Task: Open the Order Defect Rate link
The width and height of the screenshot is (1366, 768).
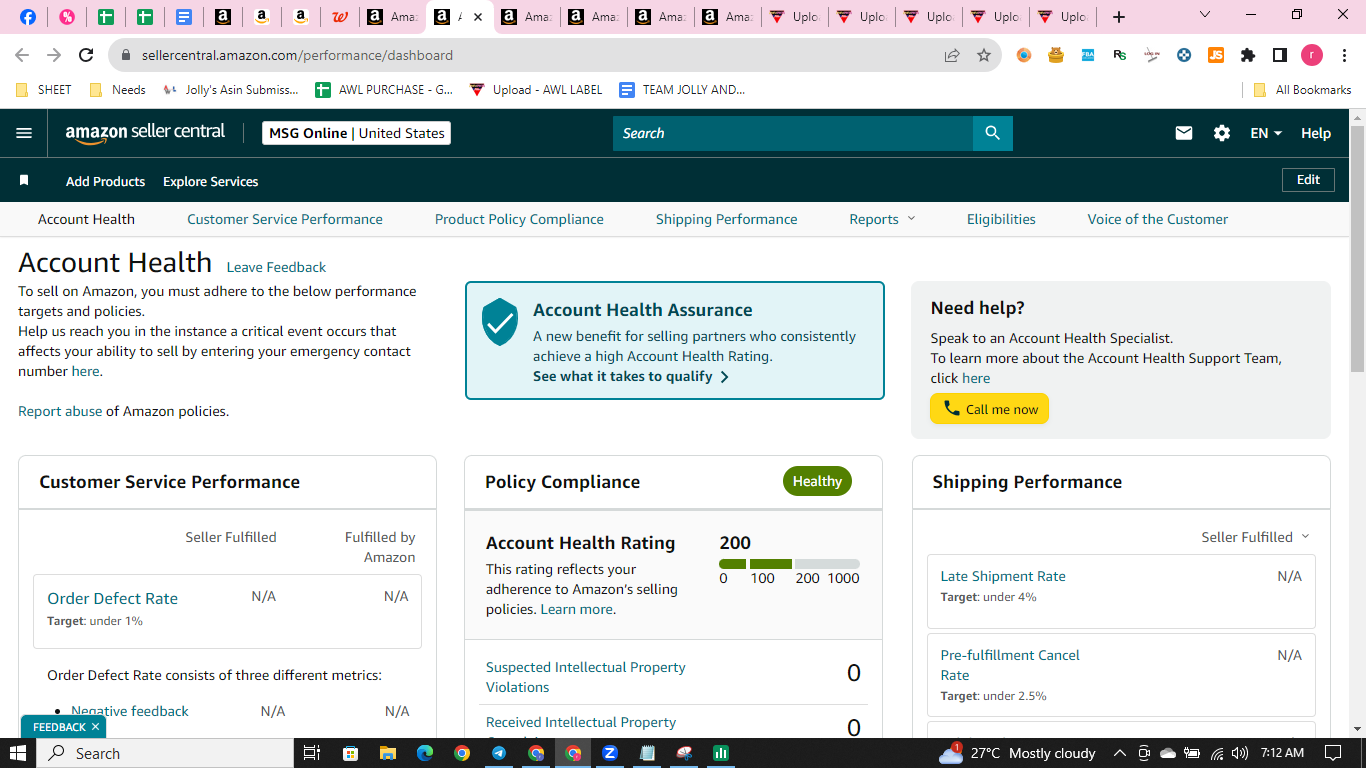Action: (x=112, y=598)
